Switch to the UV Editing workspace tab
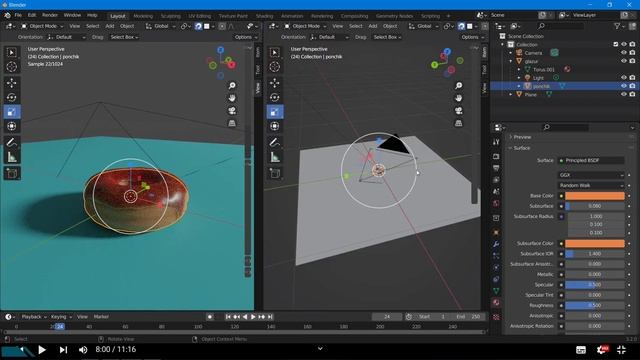Image resolution: width=640 pixels, height=360 pixels. point(200,16)
